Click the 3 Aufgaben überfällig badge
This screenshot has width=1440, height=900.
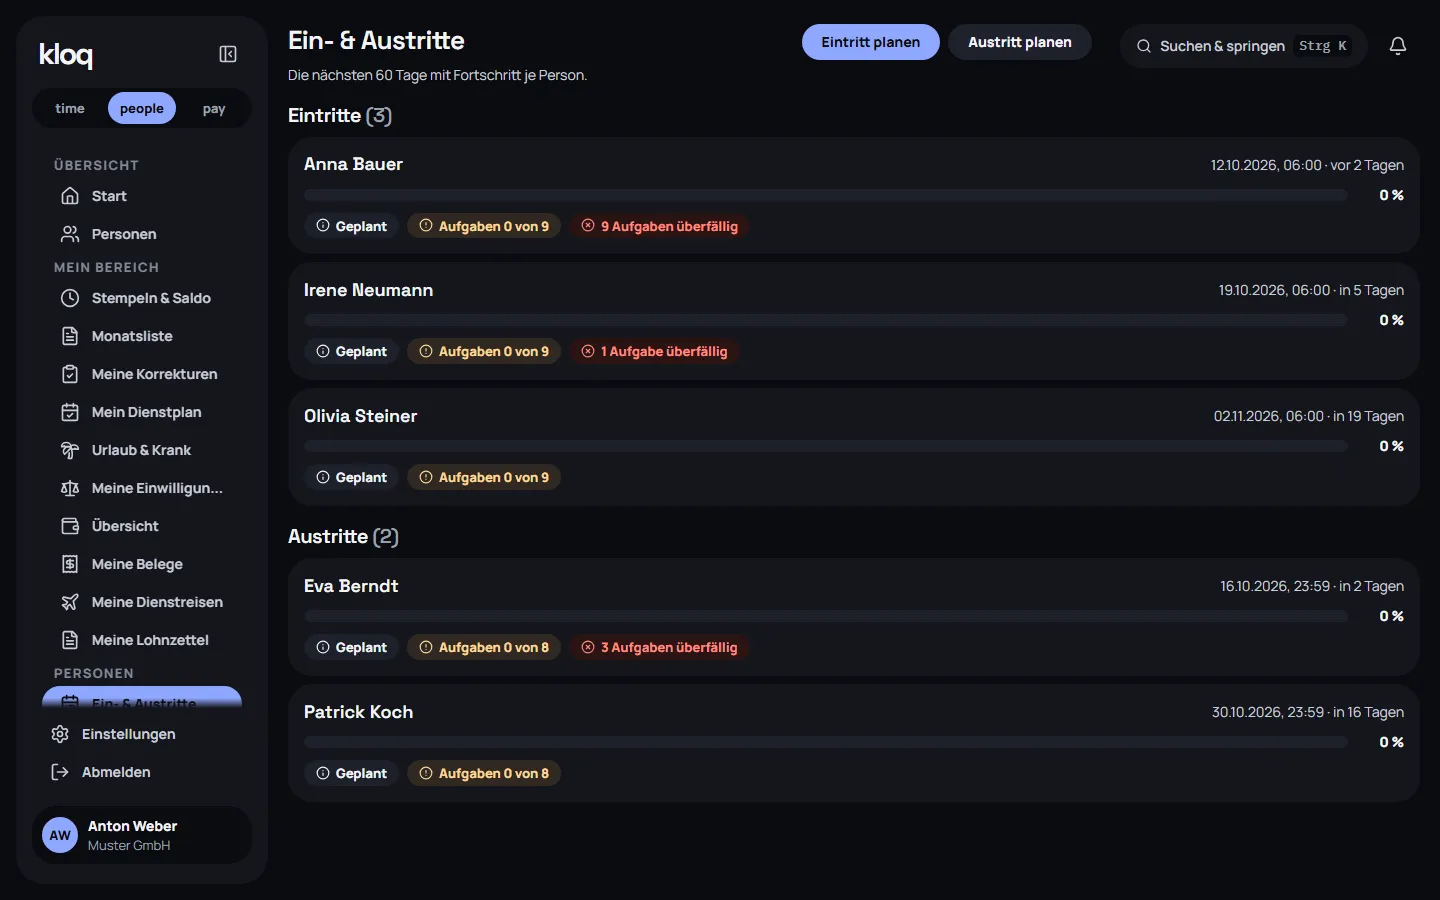[x=660, y=647]
